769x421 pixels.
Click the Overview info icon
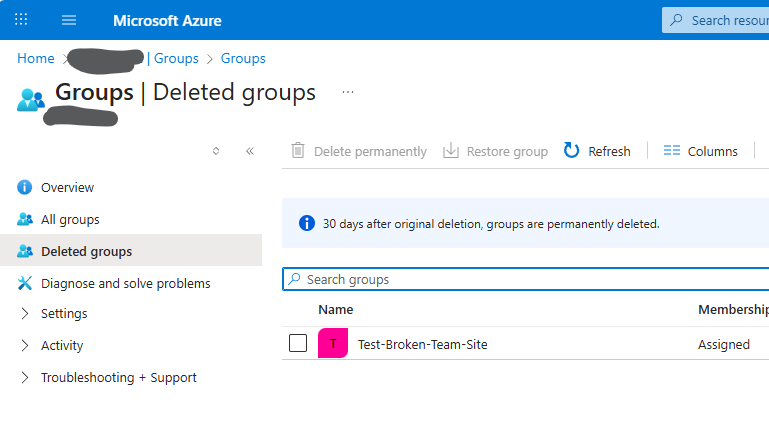[x=25, y=187]
